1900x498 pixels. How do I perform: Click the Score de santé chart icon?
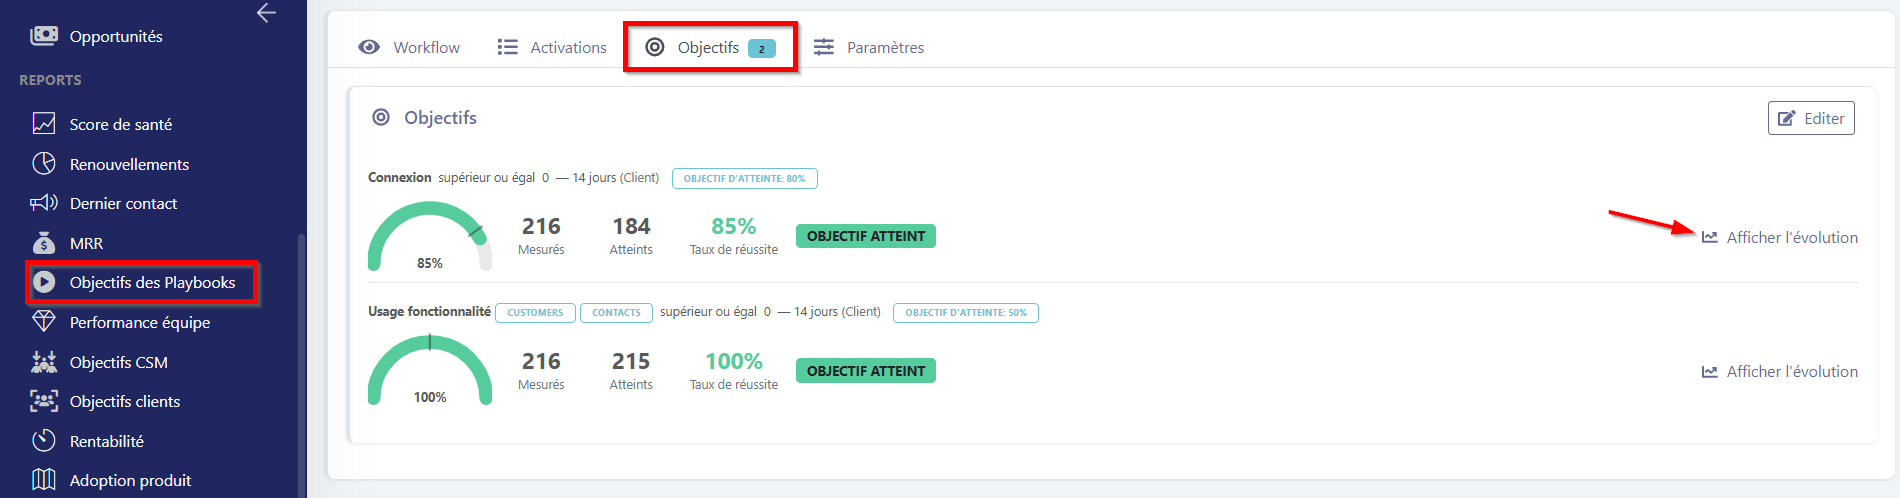44,124
